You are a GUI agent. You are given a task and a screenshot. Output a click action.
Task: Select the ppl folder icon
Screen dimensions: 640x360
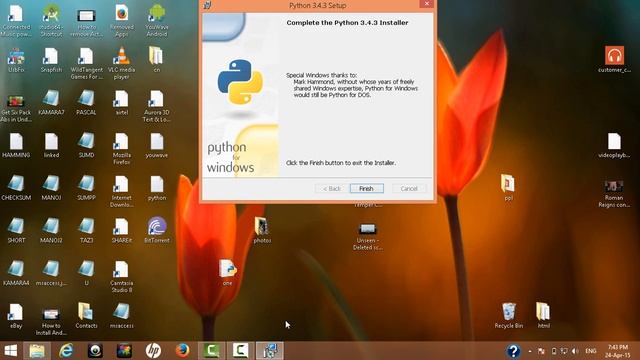click(x=508, y=188)
